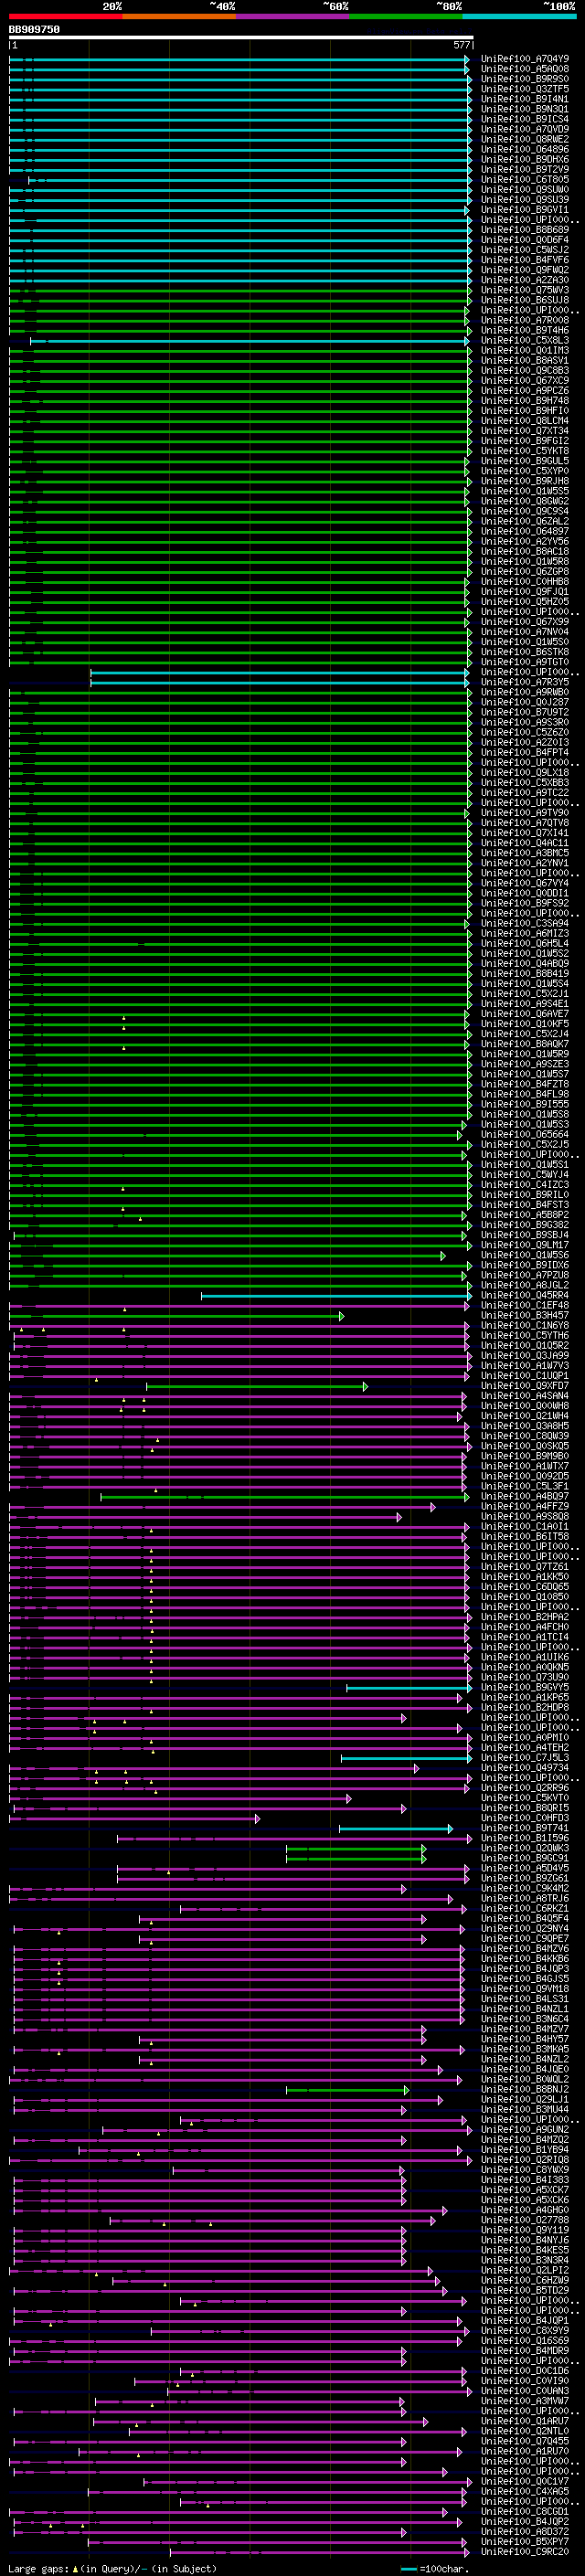Select the UniRef100_Q9XFD7 label

(525, 1386)
